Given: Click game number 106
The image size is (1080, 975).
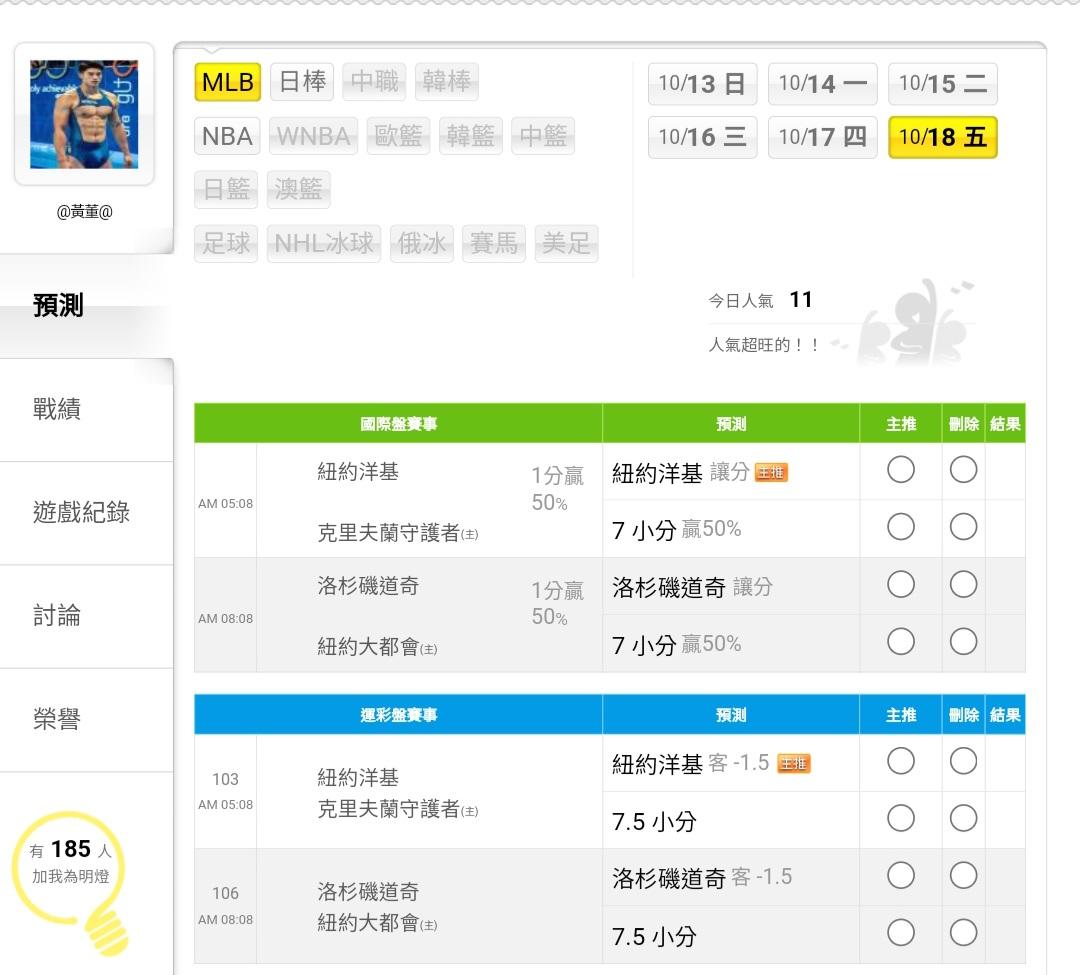Looking at the screenshot, I should [225, 893].
